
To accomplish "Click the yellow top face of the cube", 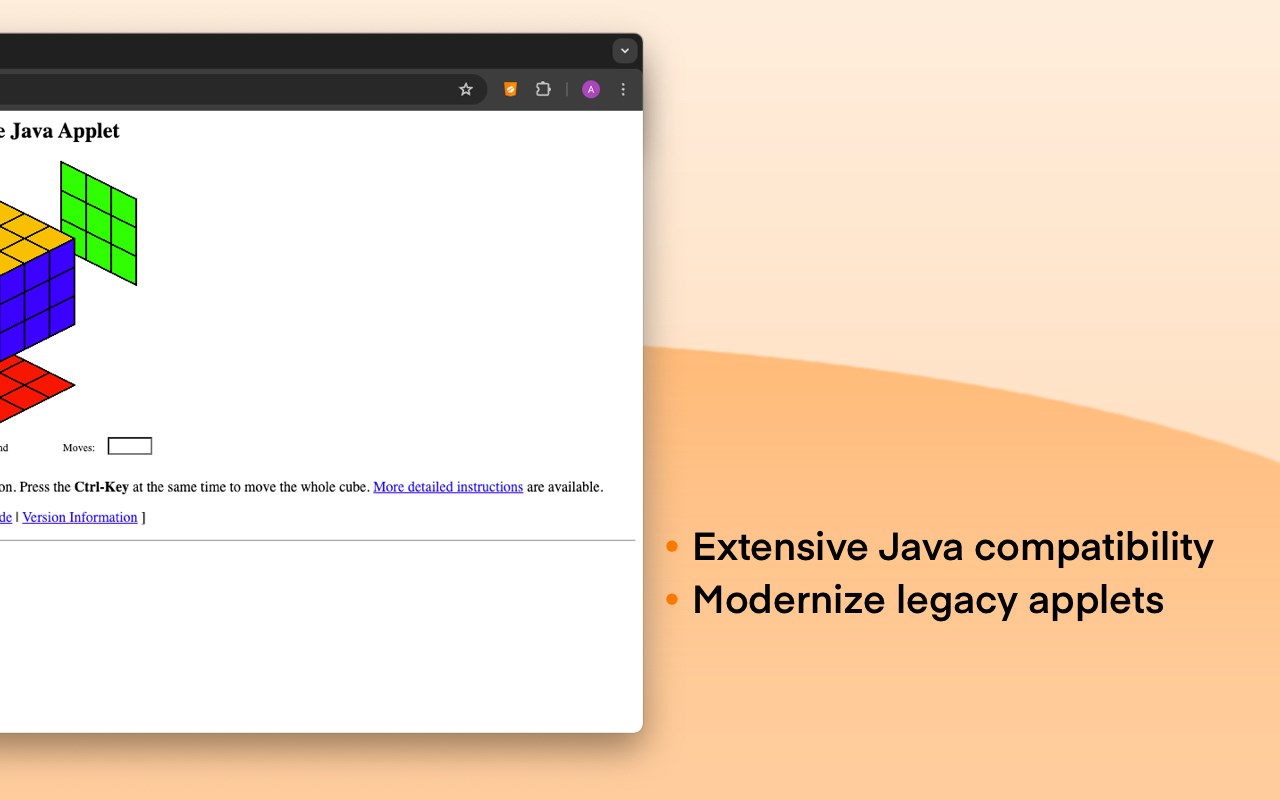I will point(30,238).
